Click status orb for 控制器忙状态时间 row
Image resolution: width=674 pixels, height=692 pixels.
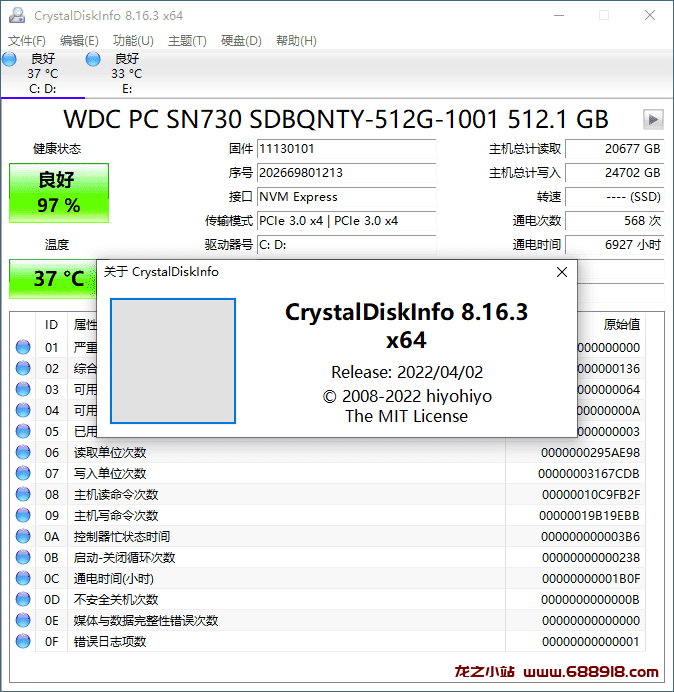[x=23, y=537]
